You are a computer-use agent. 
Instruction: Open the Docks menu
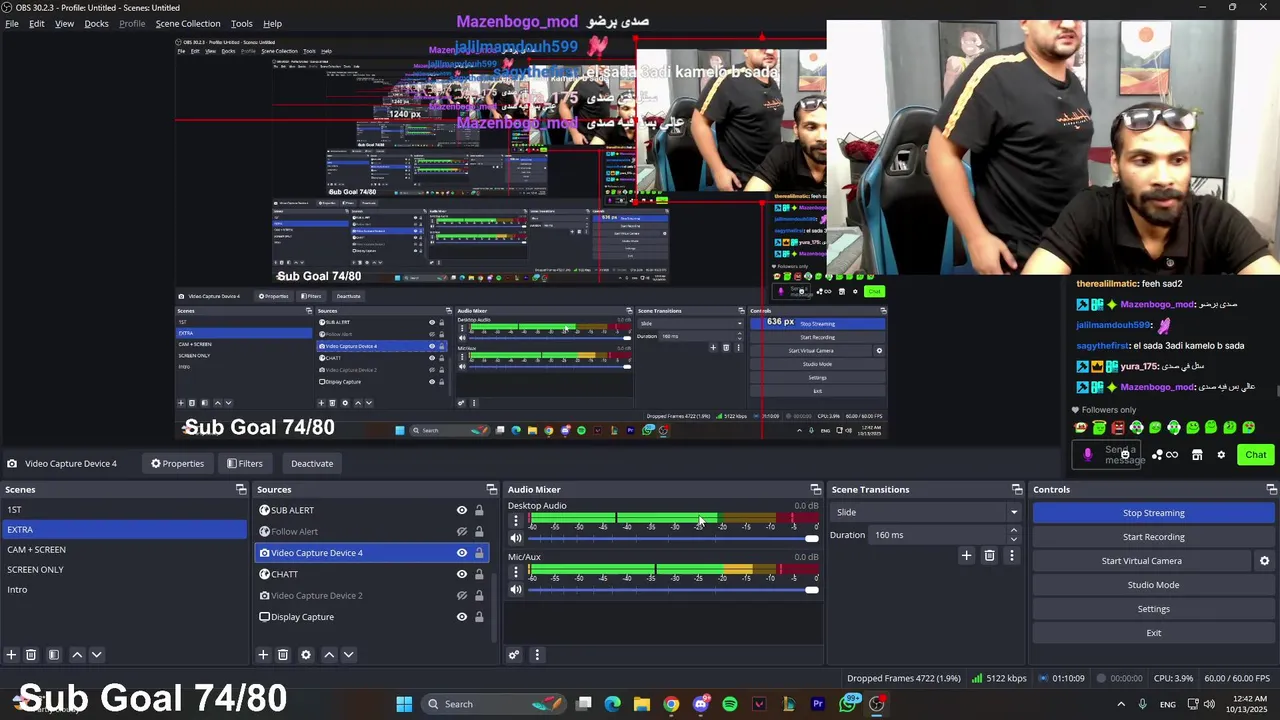(x=96, y=23)
